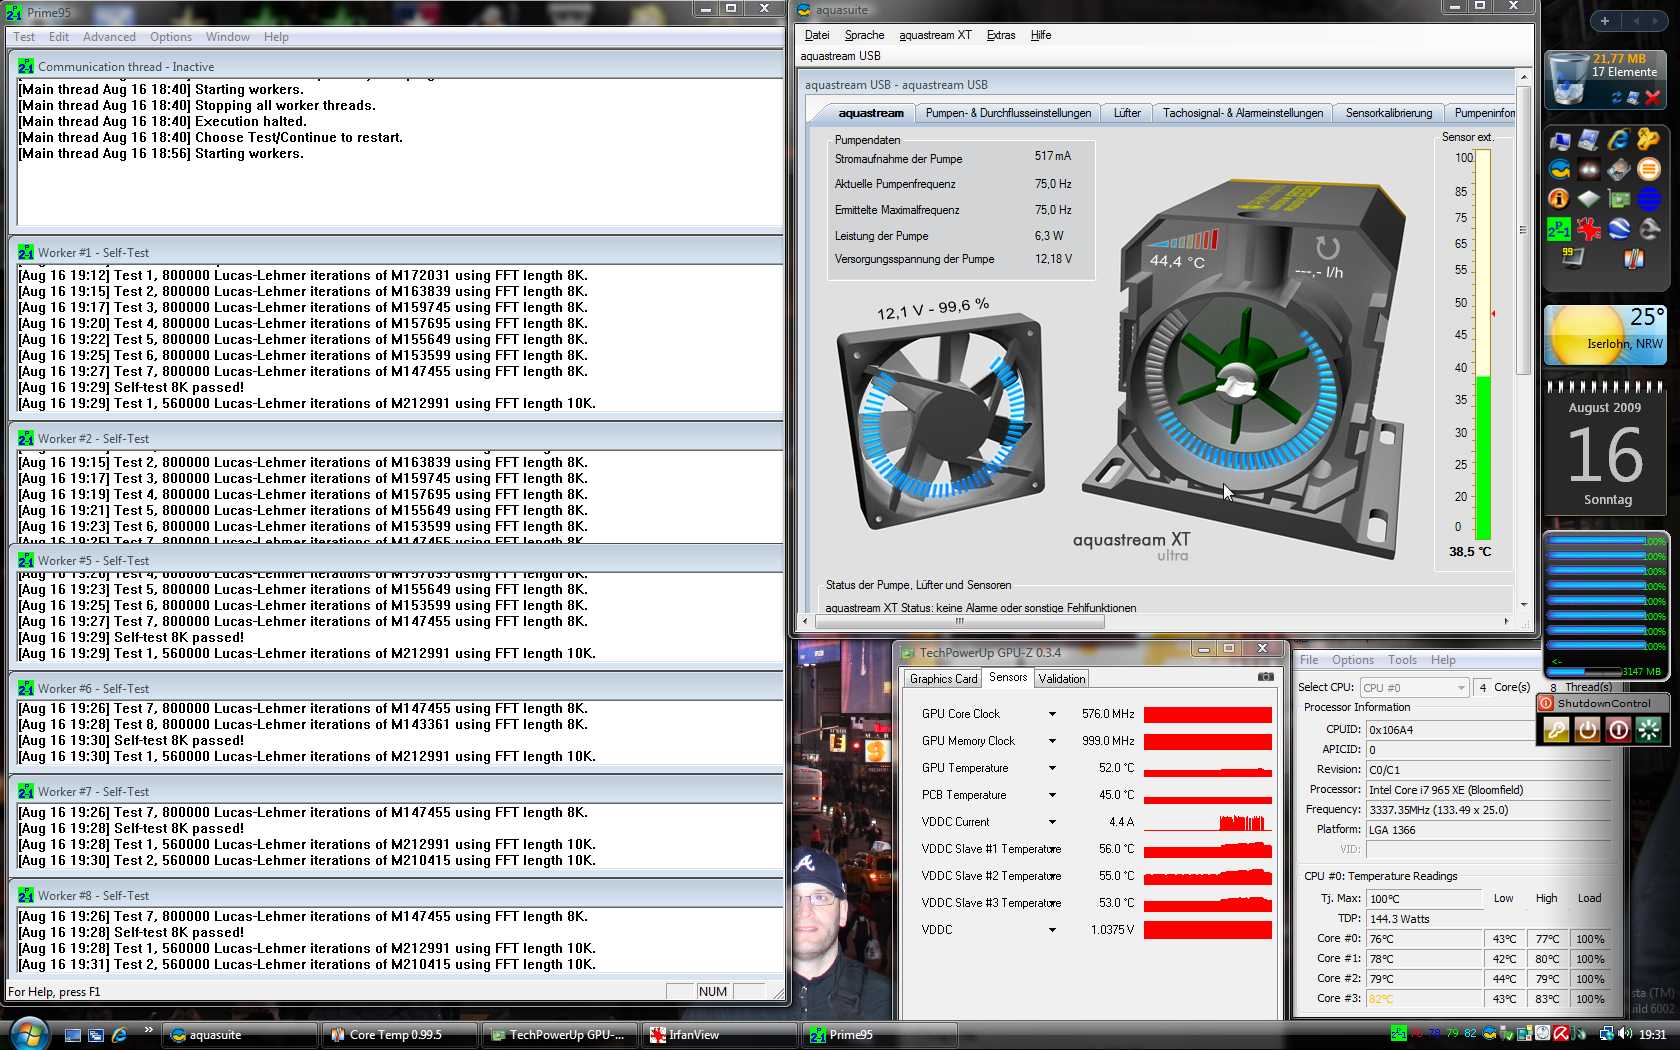This screenshot has height=1050, width=1680.
Task: Open the VDDC sensor dropdown arrow
Action: tap(1052, 930)
